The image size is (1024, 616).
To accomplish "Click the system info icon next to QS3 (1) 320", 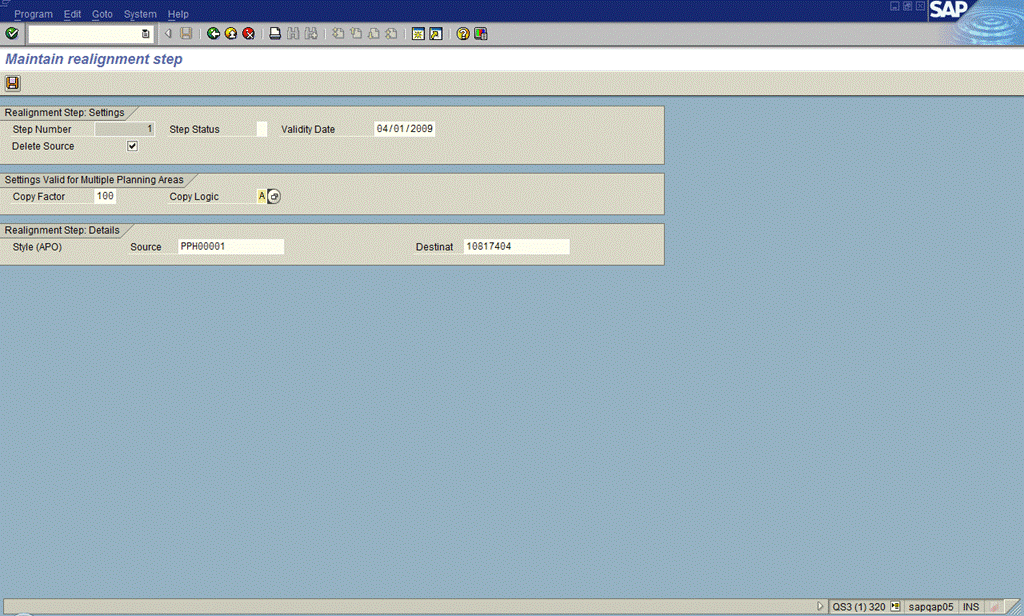I will 895,607.
